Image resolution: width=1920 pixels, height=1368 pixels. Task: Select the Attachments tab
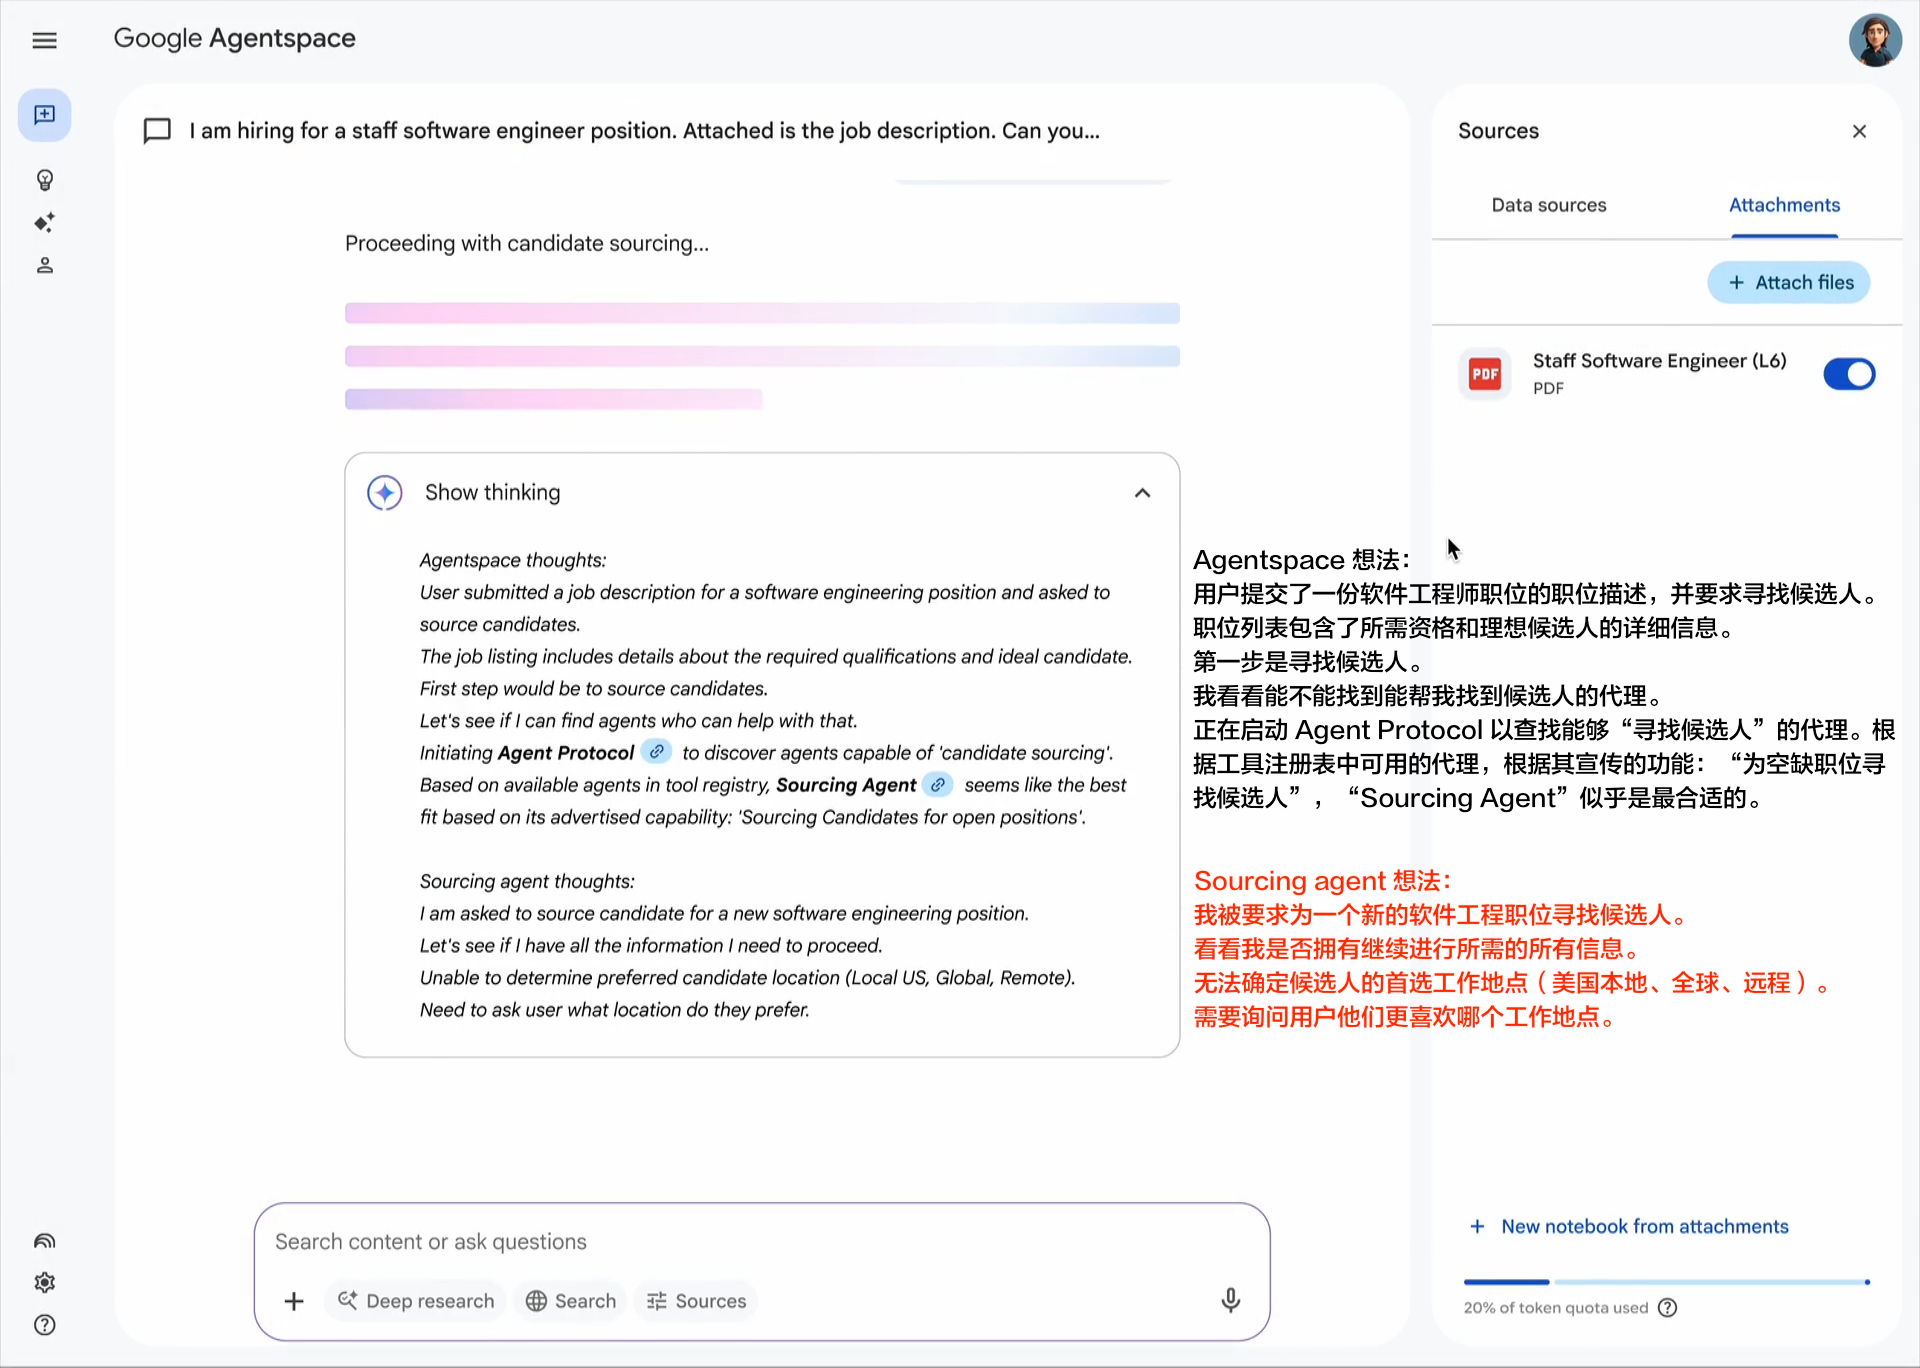point(1784,205)
